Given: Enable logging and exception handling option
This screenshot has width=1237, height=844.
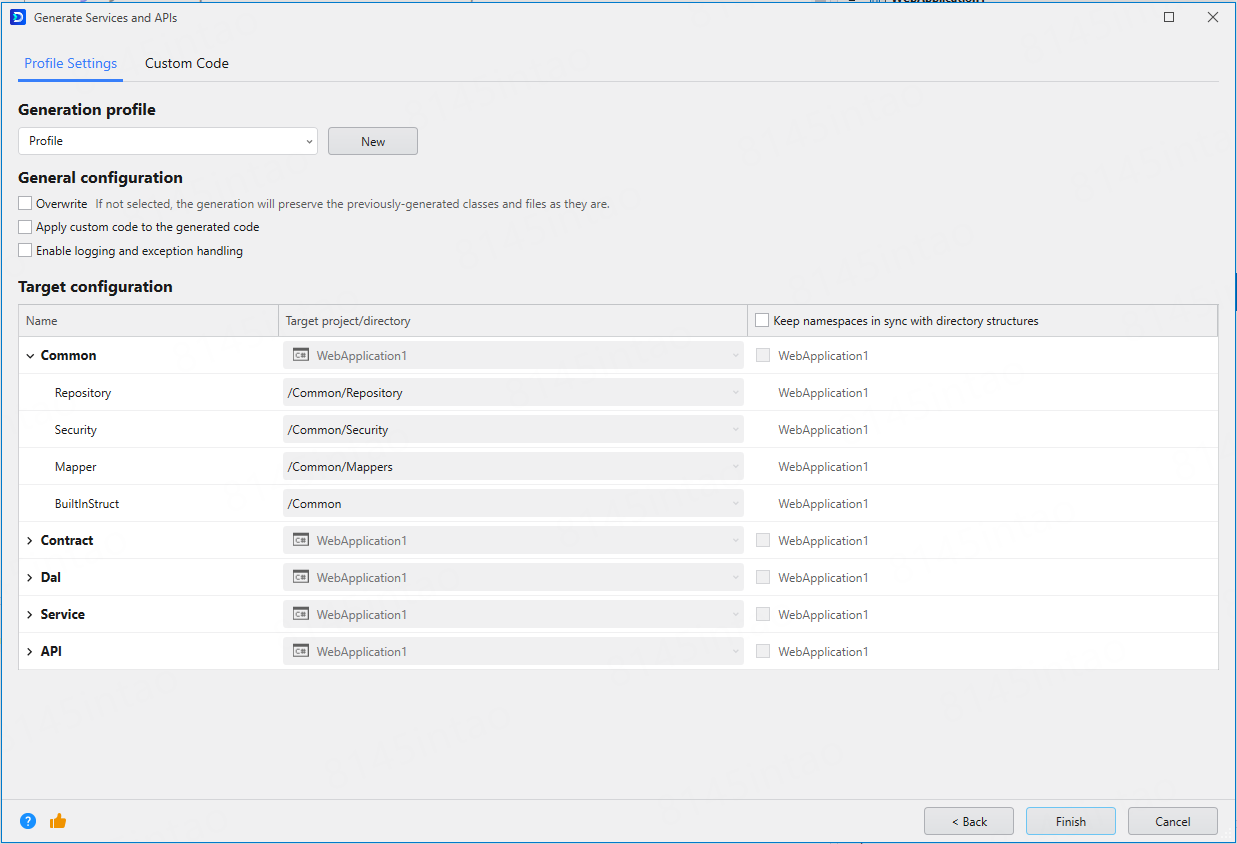Looking at the screenshot, I should 26,251.
